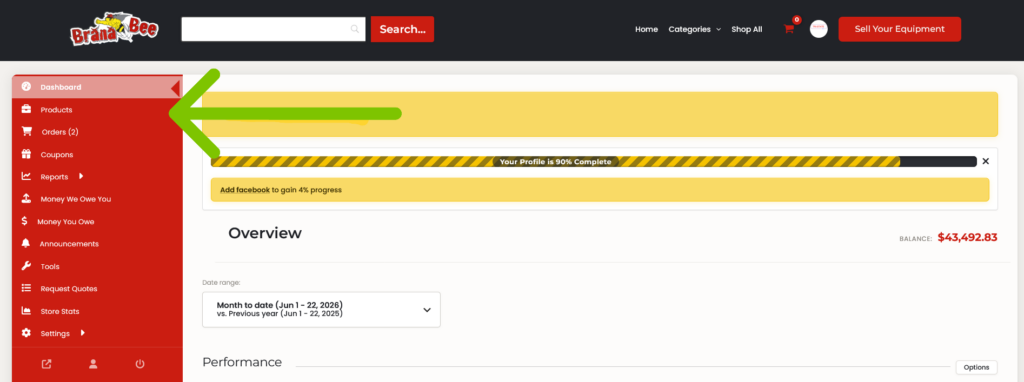Image resolution: width=1024 pixels, height=382 pixels.
Task: Click the Performance section heading
Action: click(x=242, y=362)
